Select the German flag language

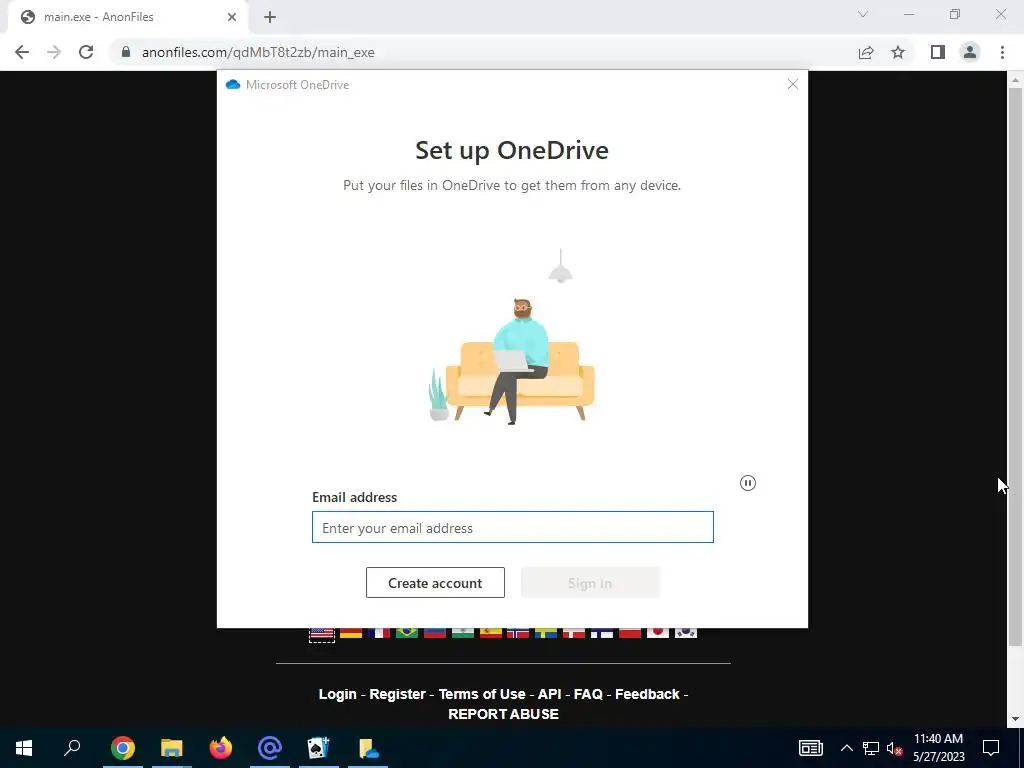(x=351, y=633)
